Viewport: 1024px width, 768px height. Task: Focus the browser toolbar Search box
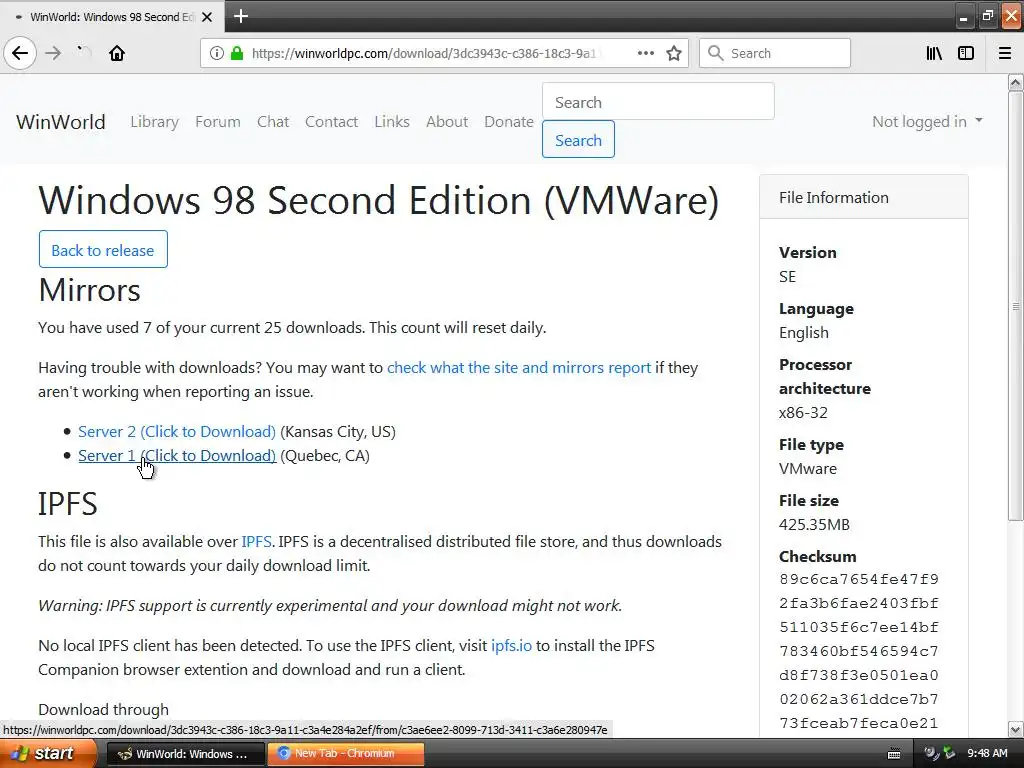pyautogui.click(x=775, y=53)
